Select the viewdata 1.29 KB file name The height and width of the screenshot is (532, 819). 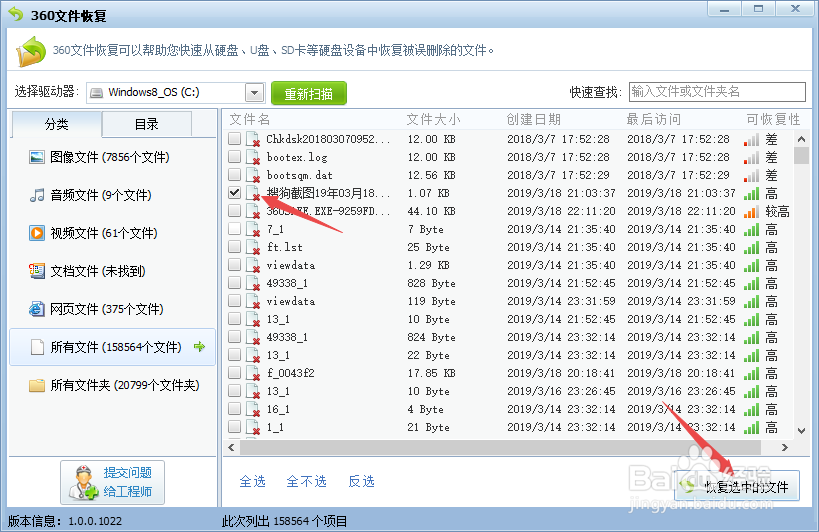click(x=290, y=265)
